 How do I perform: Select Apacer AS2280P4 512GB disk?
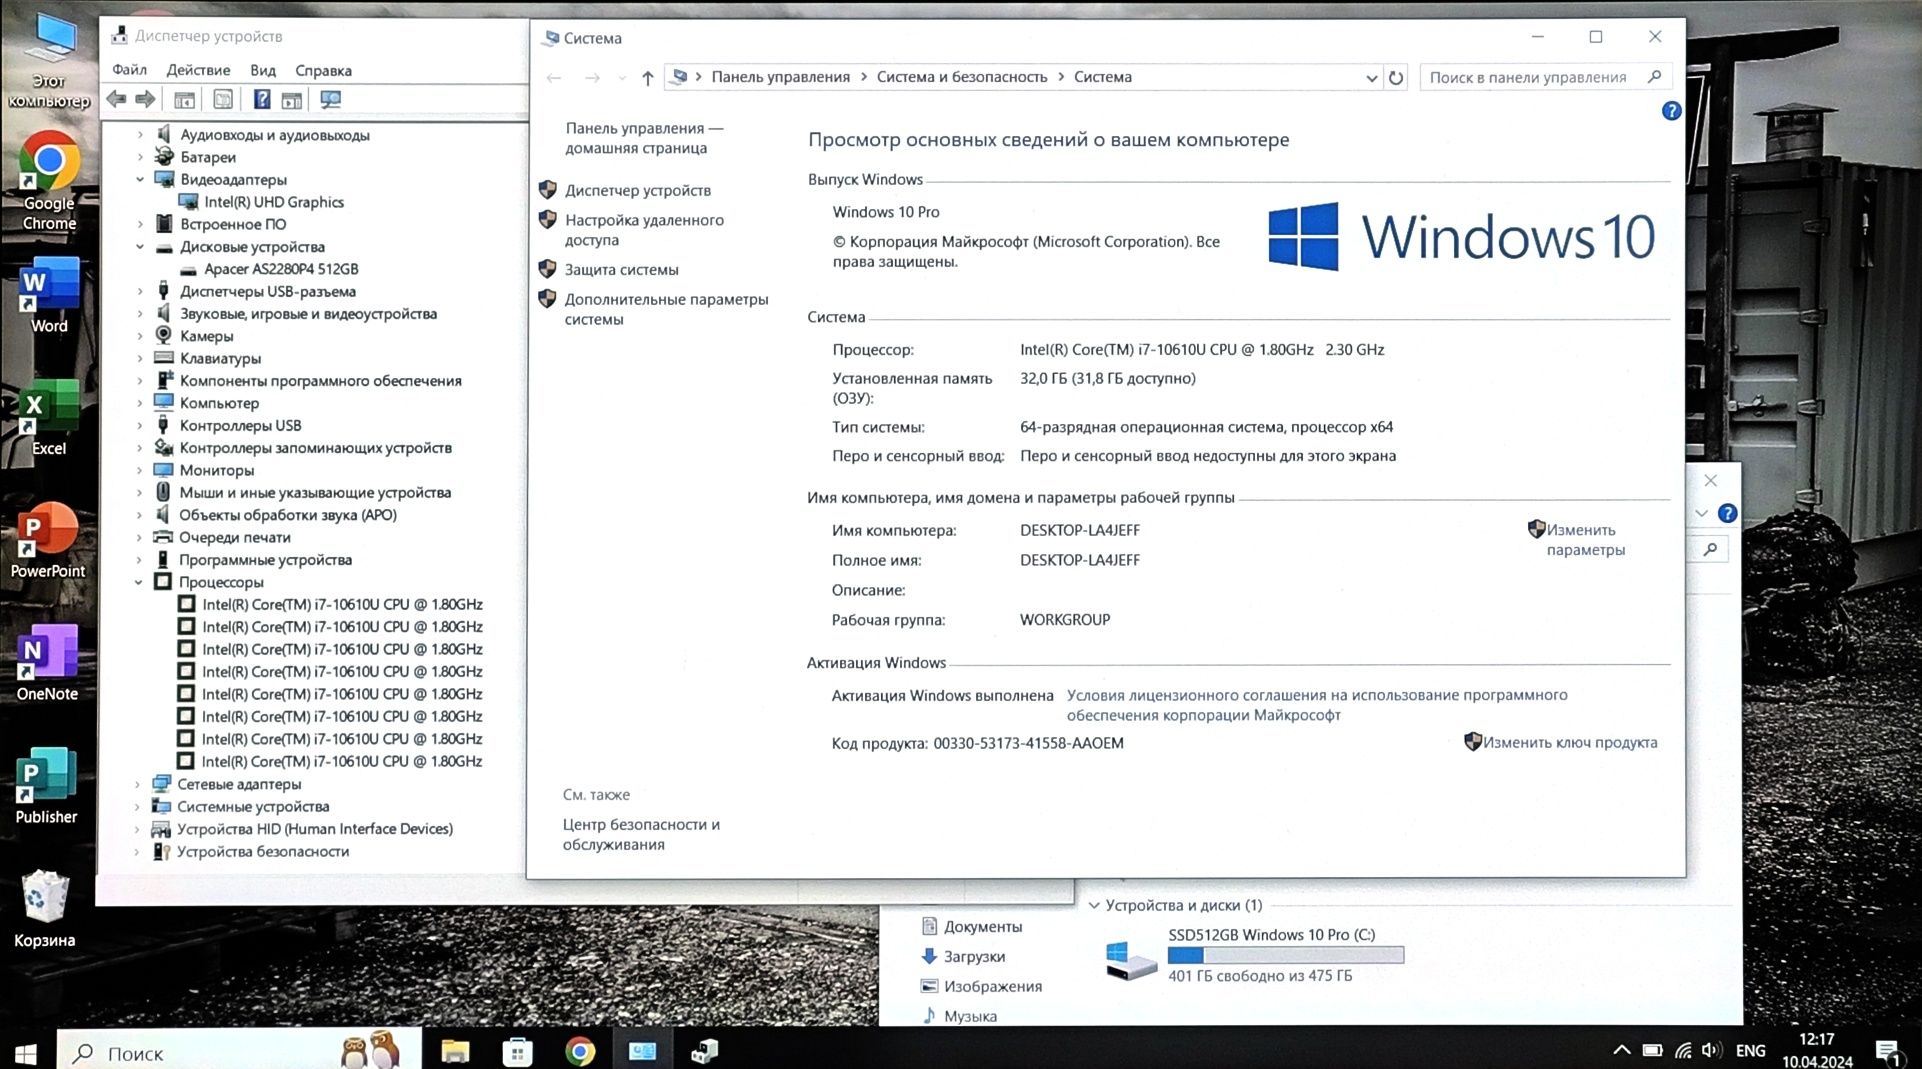281,269
